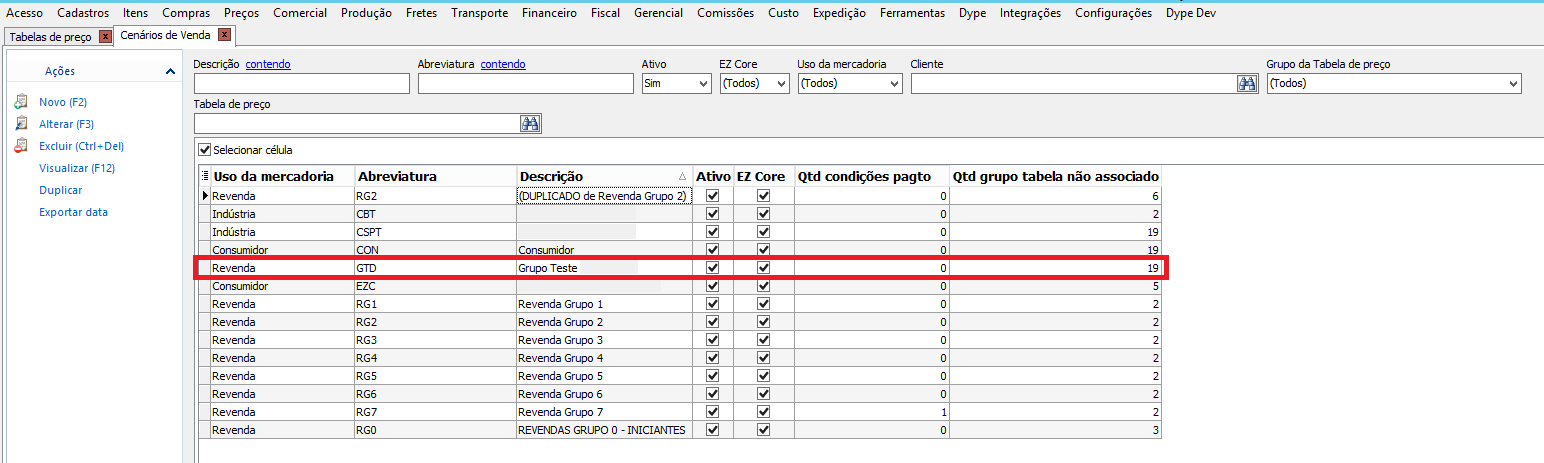Toggle EZ Core checkbox in EZC row
1544x463 pixels.
[x=764, y=286]
